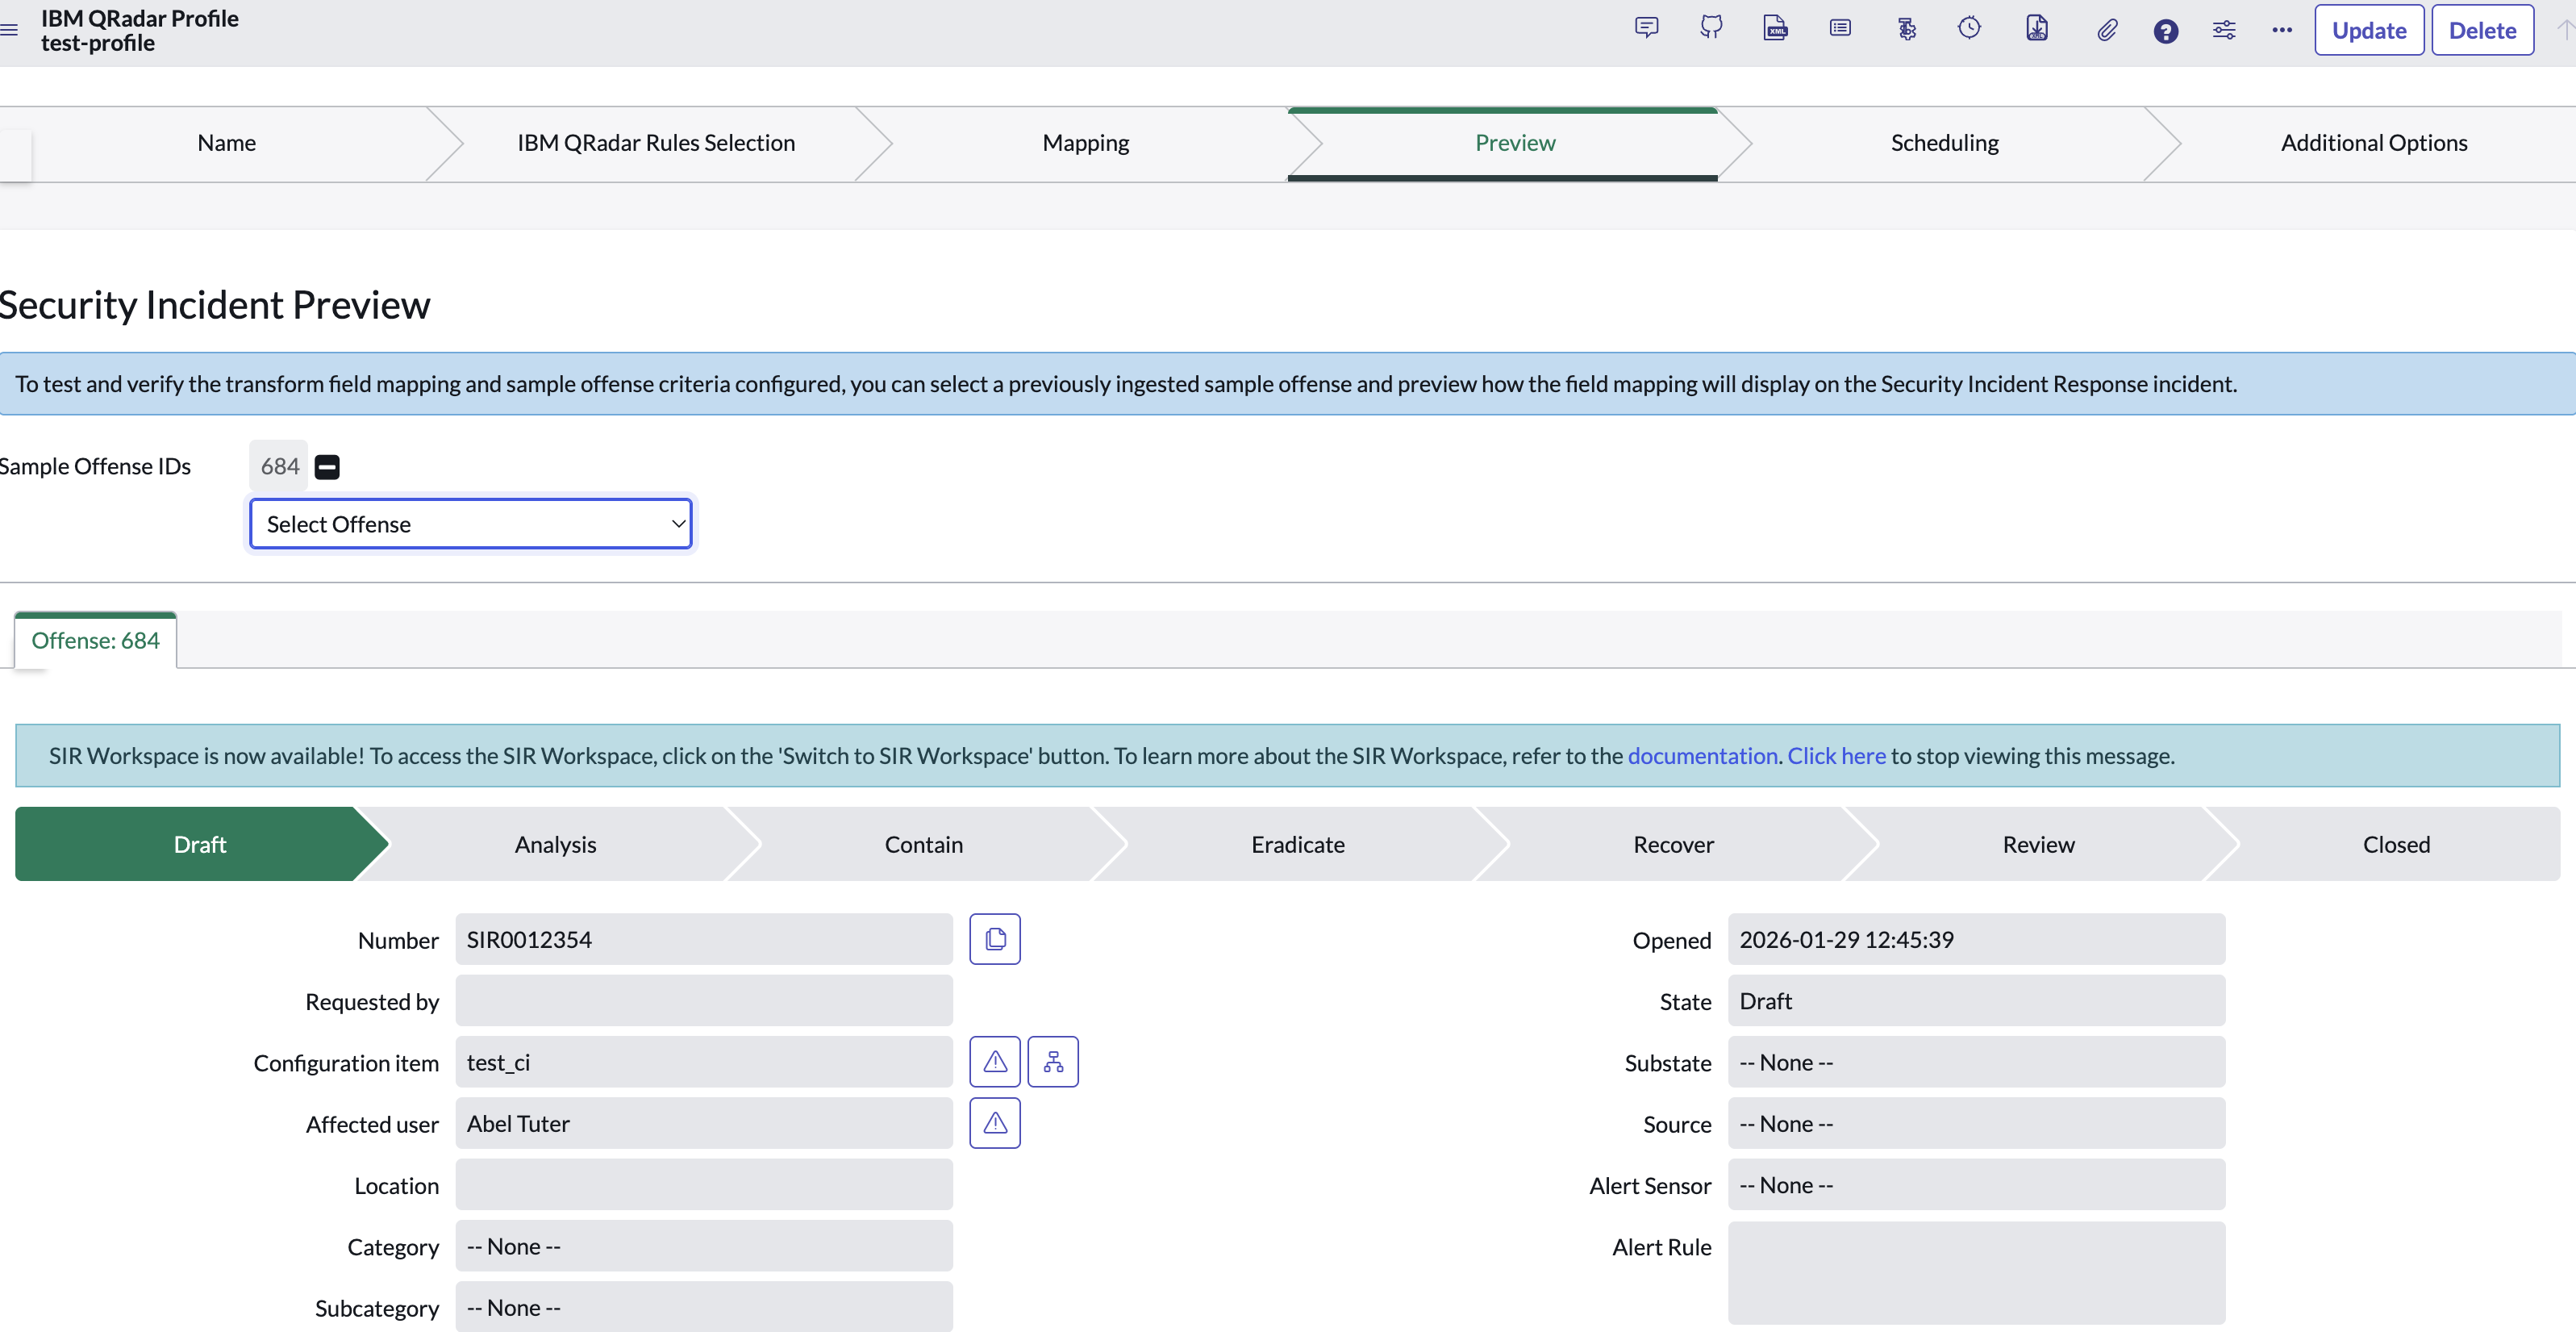This screenshot has width=2576, height=1332.
Task: Click the Affected user warning triangle icon
Action: pos(995,1123)
